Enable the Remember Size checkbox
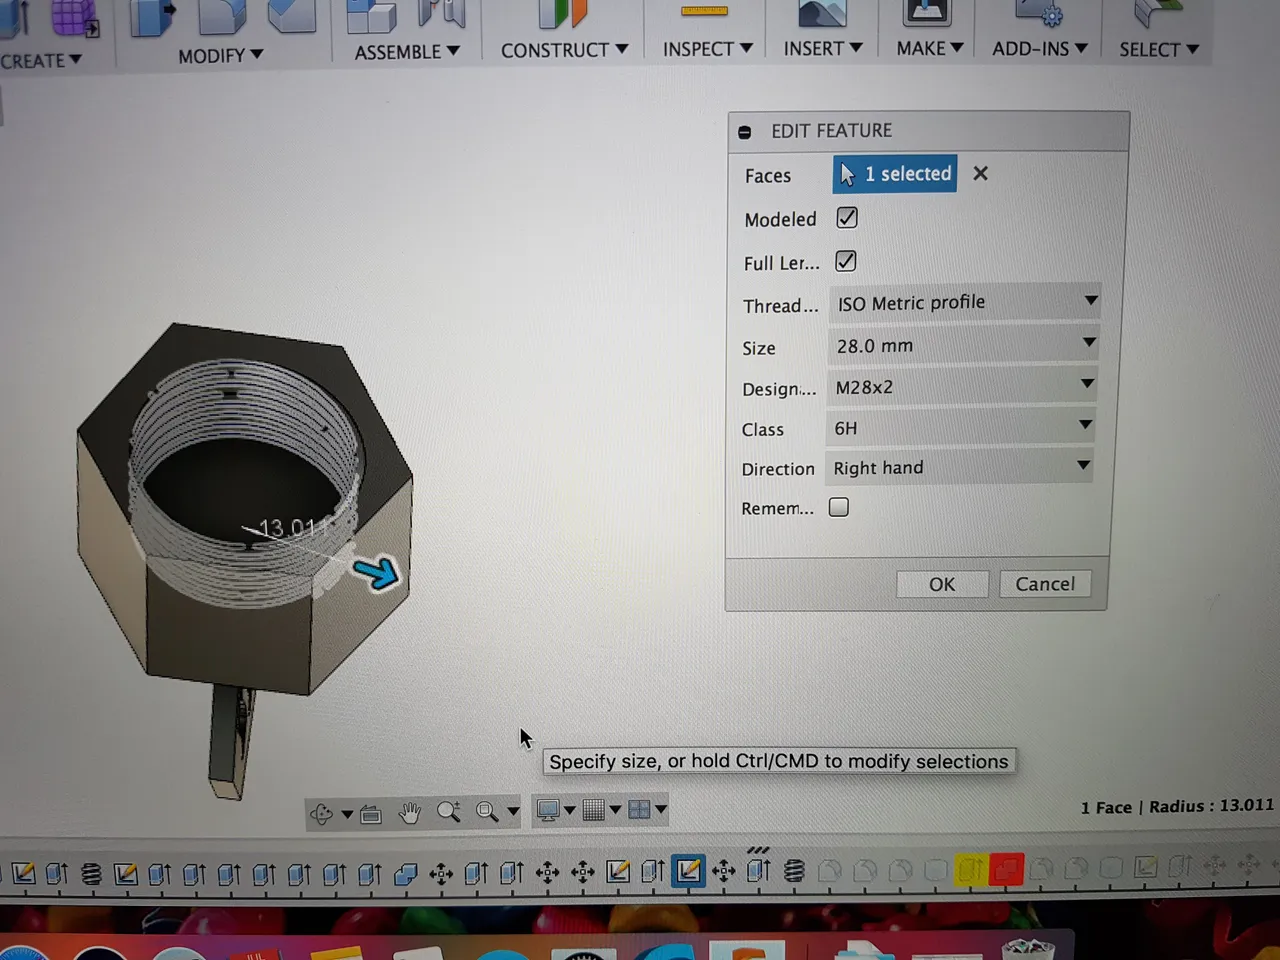Screen dimensions: 1280x960 [x=839, y=507]
